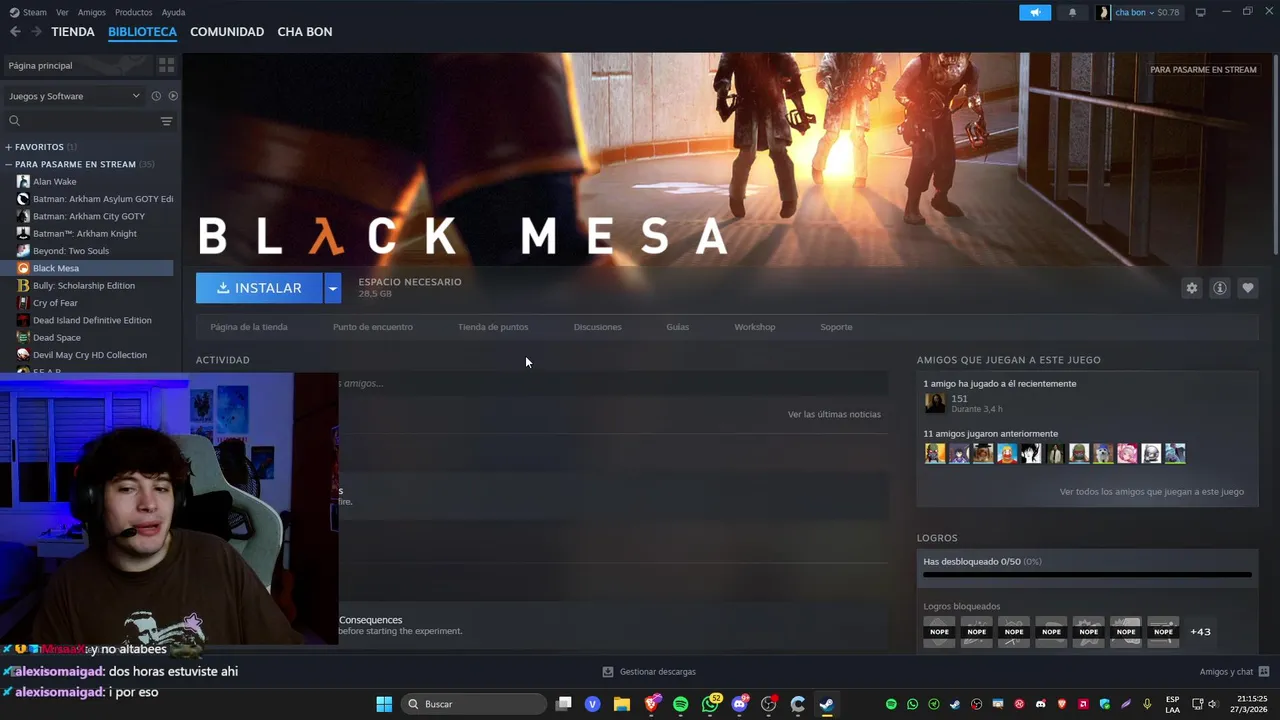1280x720 pixels.
Task: Sort library by recent activity clock icon
Action: 156,96
